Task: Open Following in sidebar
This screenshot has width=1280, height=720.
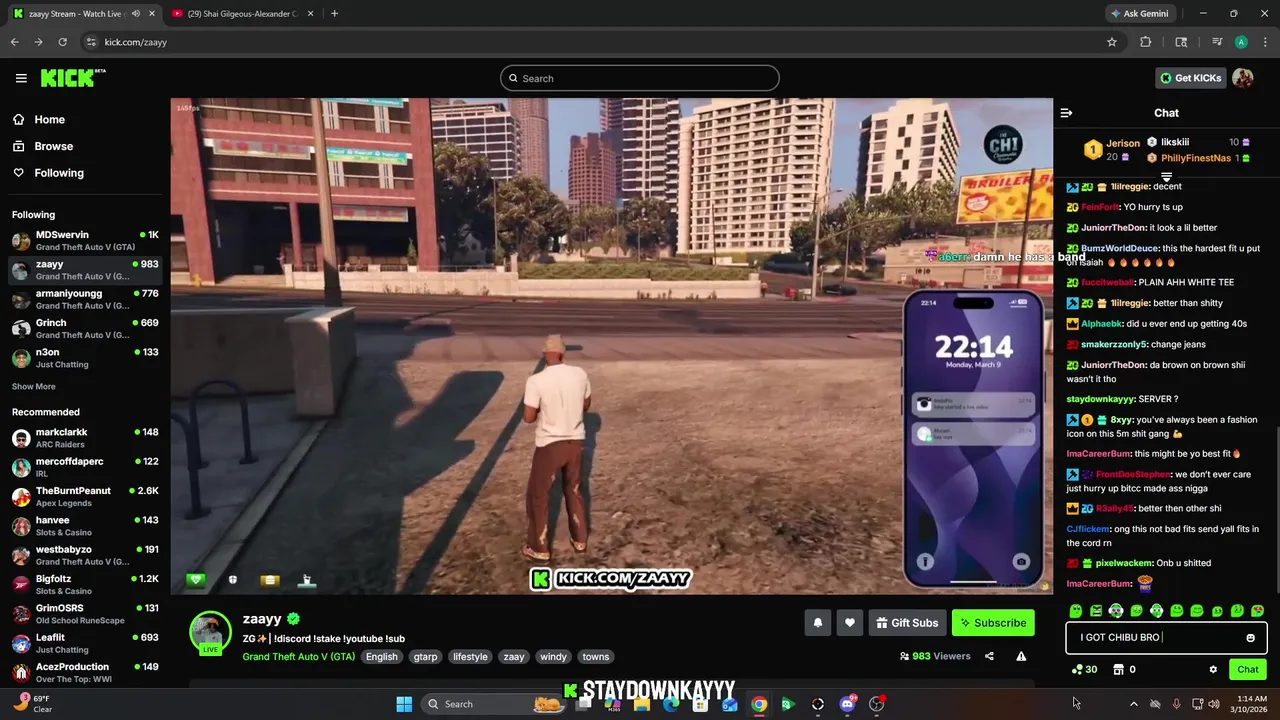Action: click(x=48, y=173)
